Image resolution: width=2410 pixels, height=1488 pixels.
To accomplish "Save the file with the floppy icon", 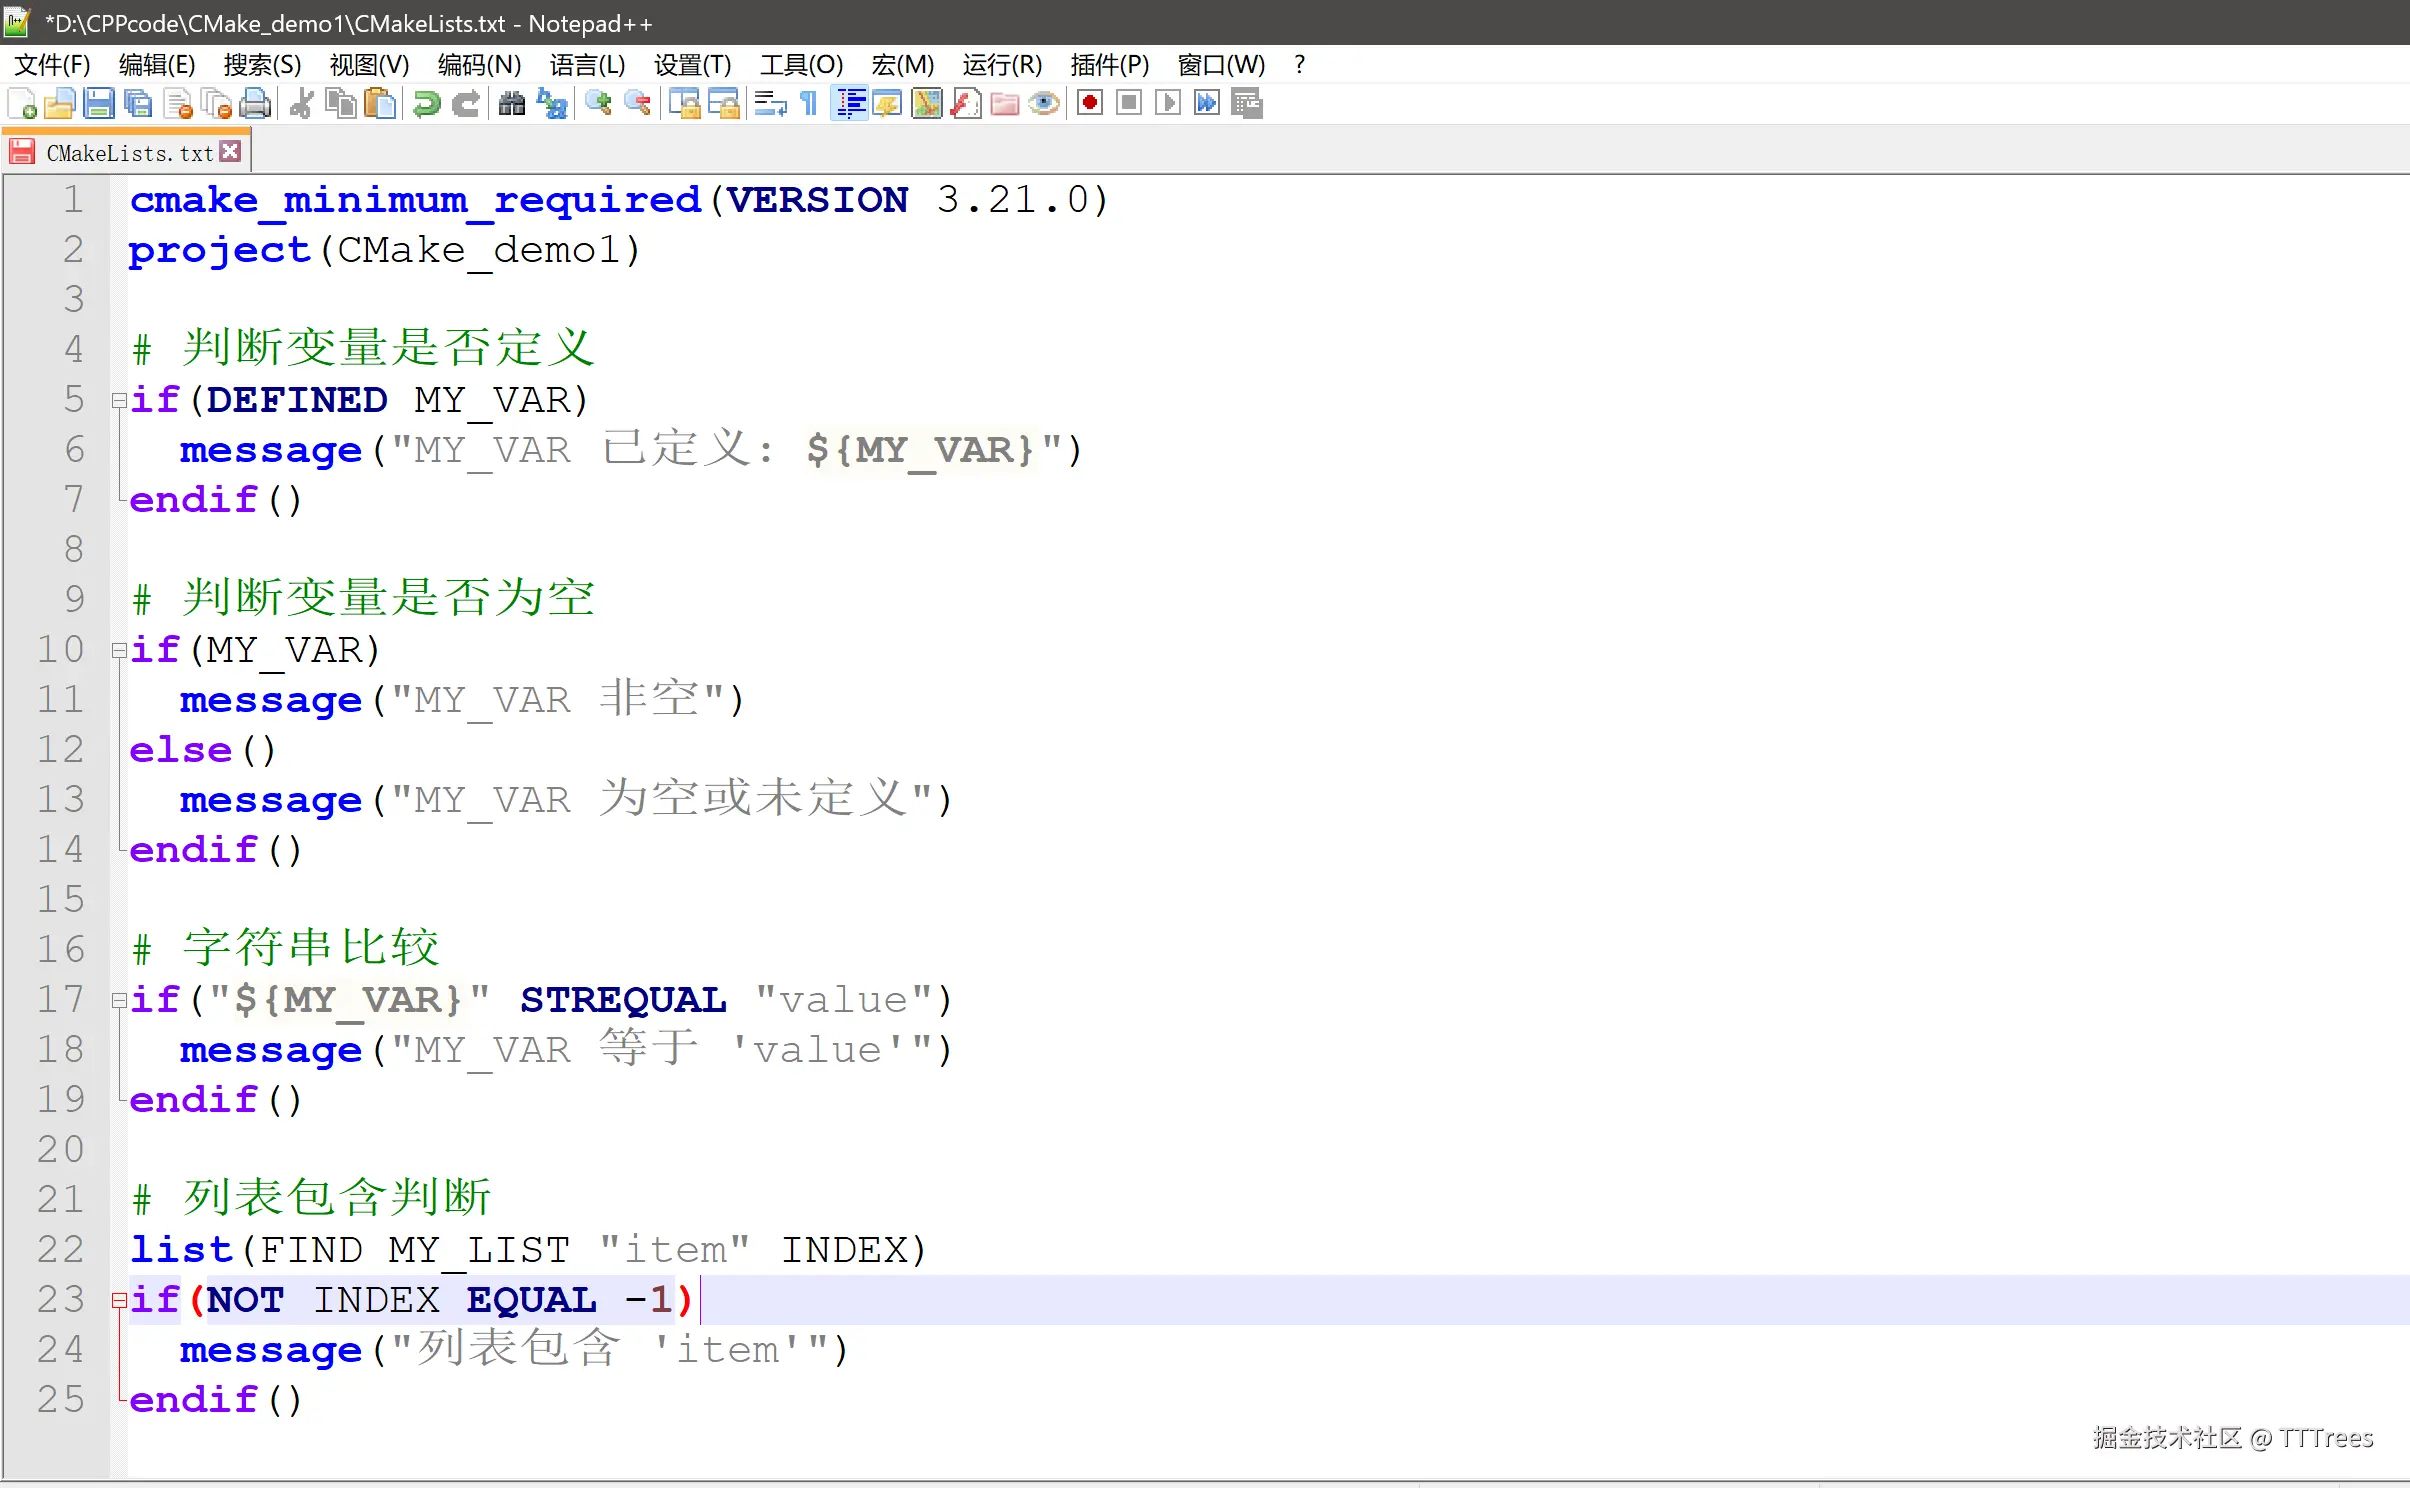I will (x=99, y=103).
